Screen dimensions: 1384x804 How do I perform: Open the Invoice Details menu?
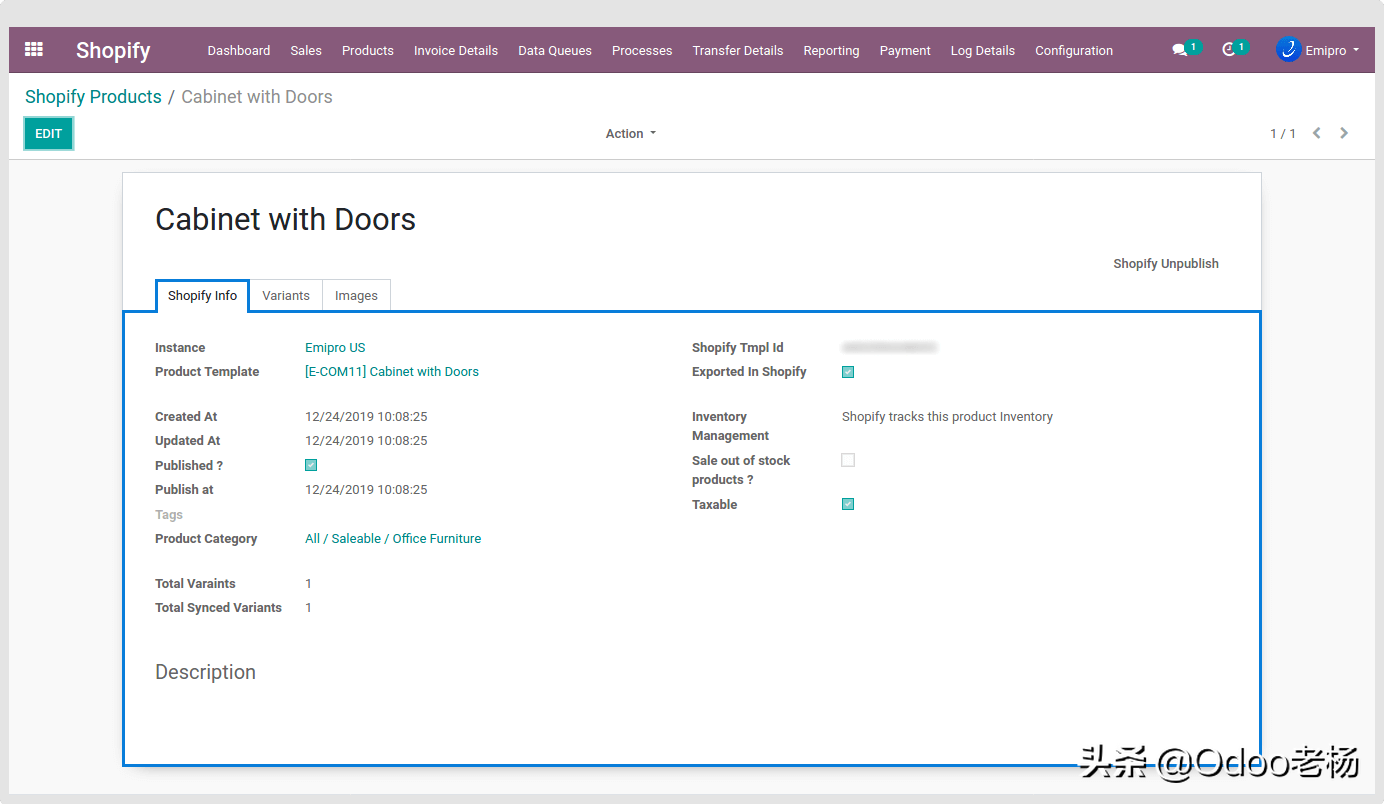[x=456, y=50]
